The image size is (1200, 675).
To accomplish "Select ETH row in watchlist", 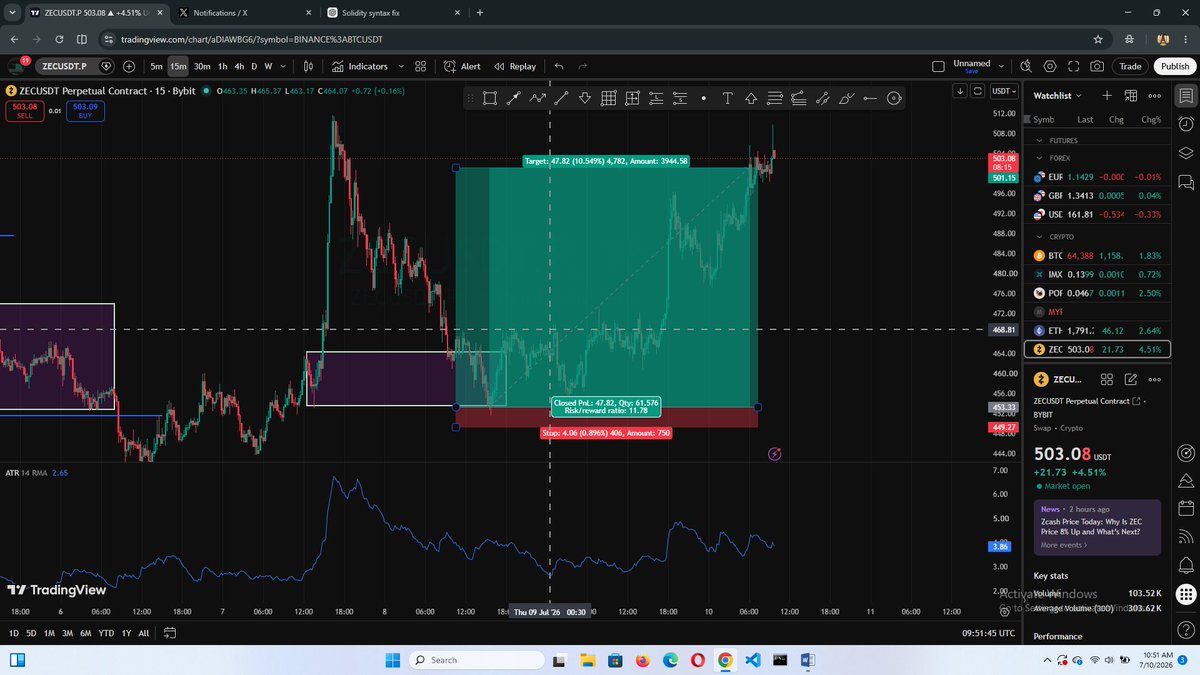I will tap(1097, 330).
